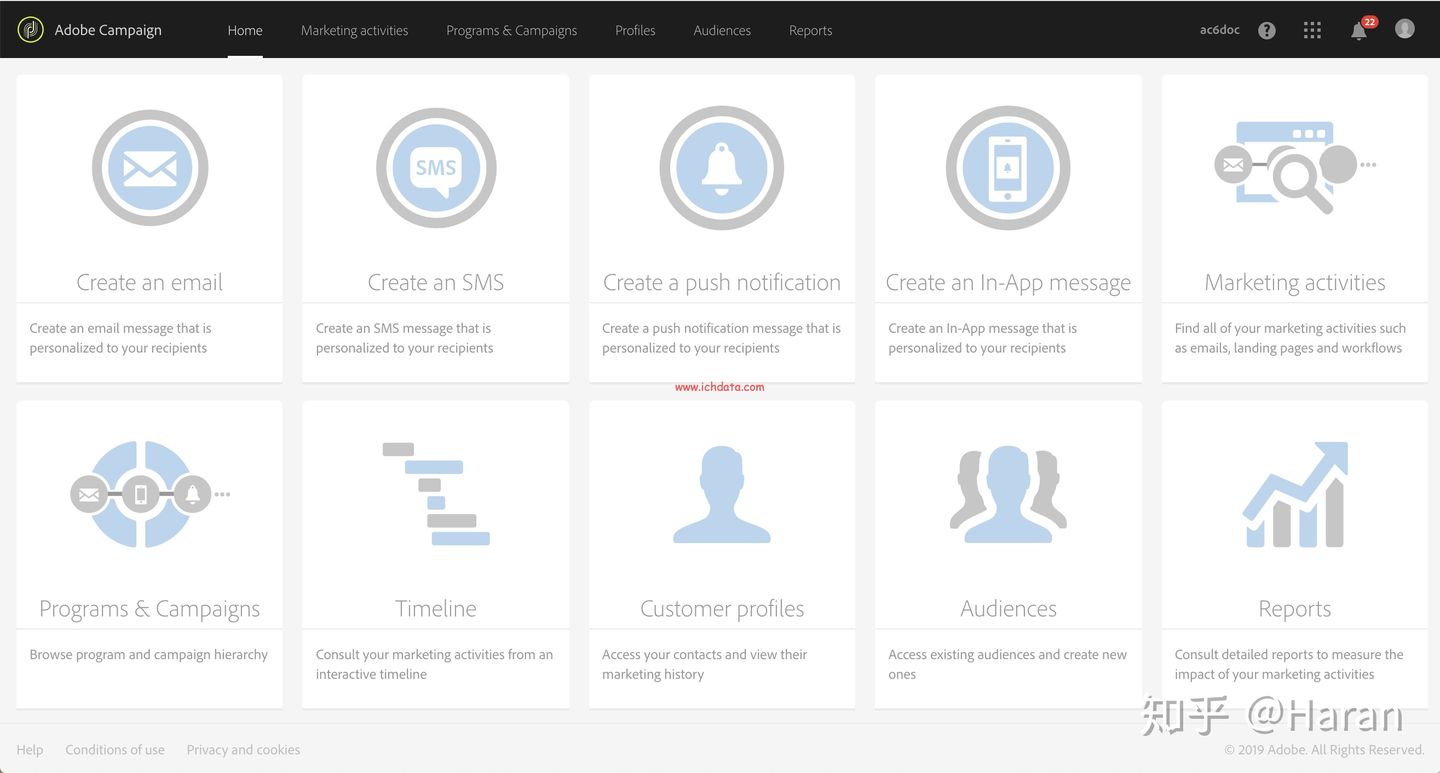The image size is (1440, 773).
Task: Click the magnifier Marketing activities icon
Action: pos(1295,166)
